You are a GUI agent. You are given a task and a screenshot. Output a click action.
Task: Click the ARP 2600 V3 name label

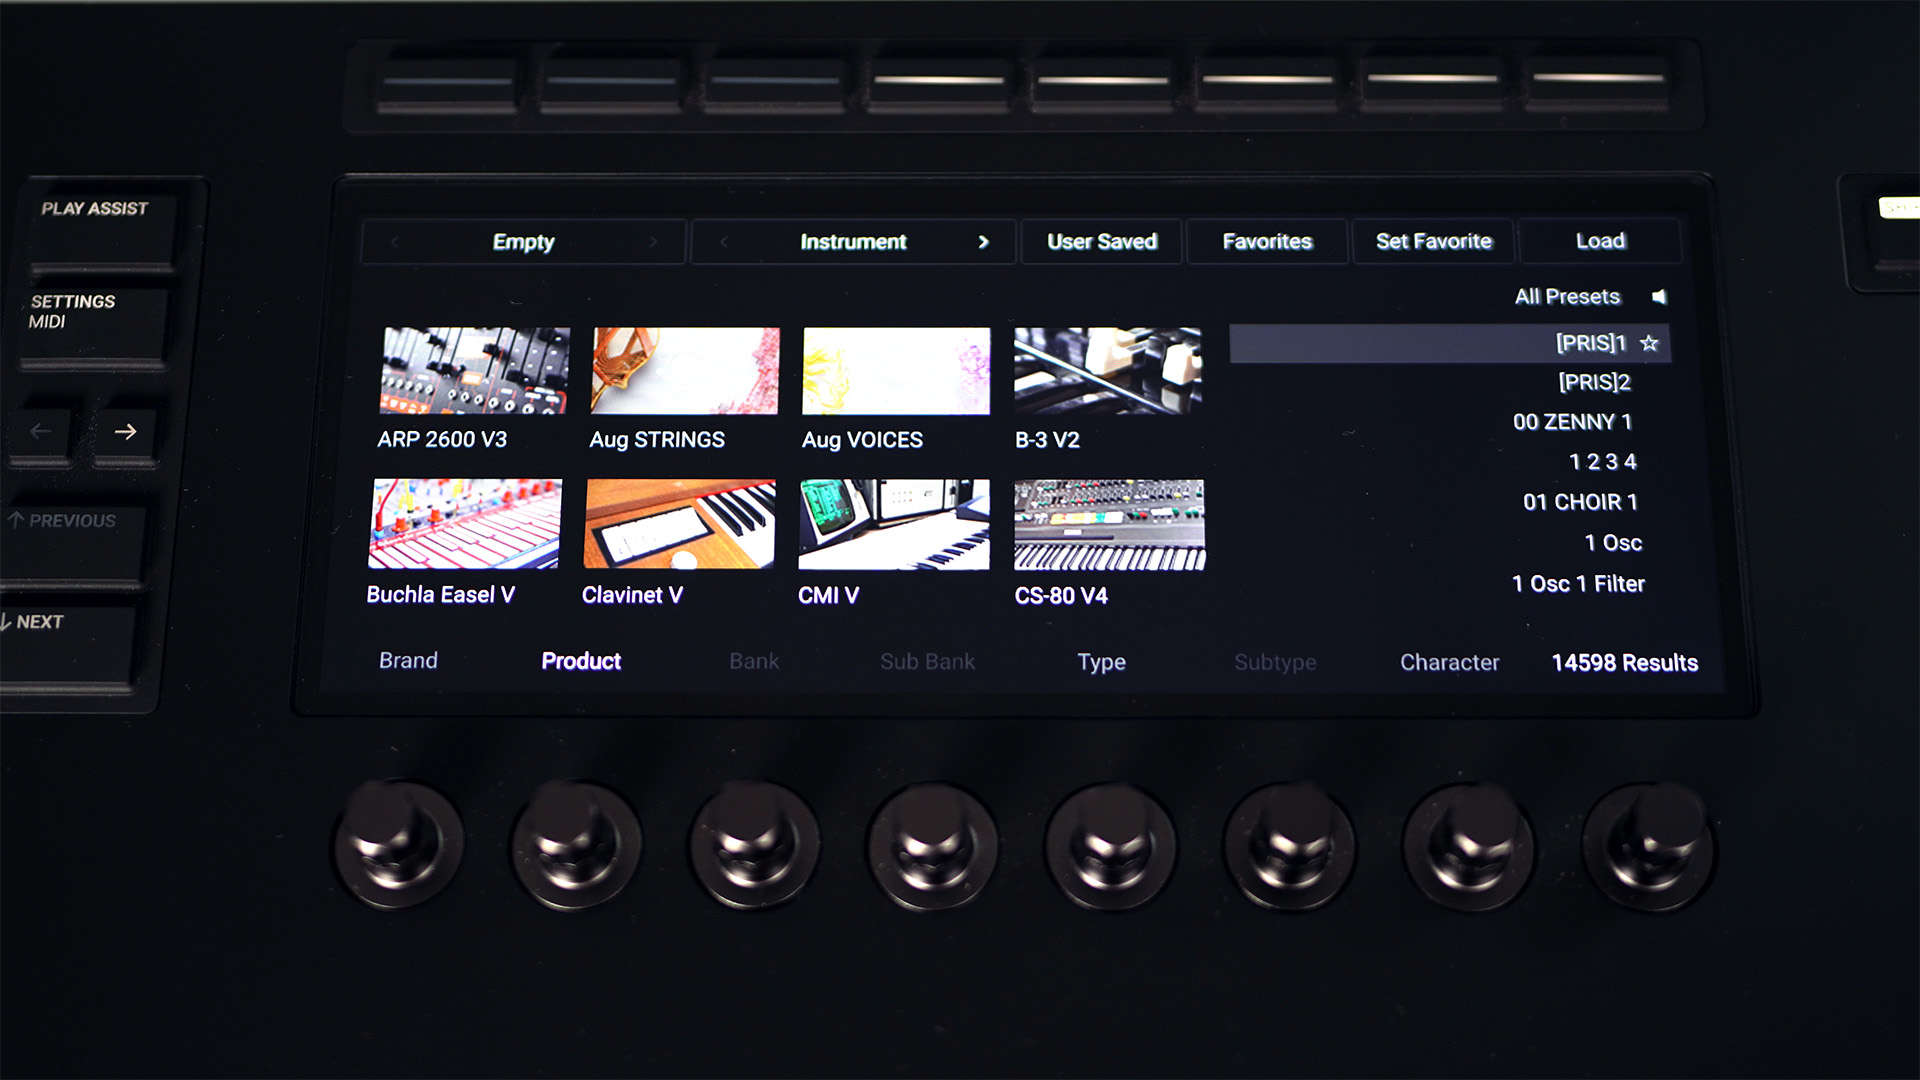point(442,440)
